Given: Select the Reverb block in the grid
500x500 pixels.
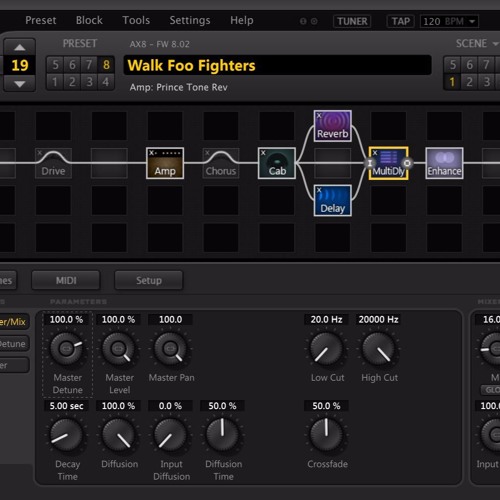Looking at the screenshot, I should [332, 126].
